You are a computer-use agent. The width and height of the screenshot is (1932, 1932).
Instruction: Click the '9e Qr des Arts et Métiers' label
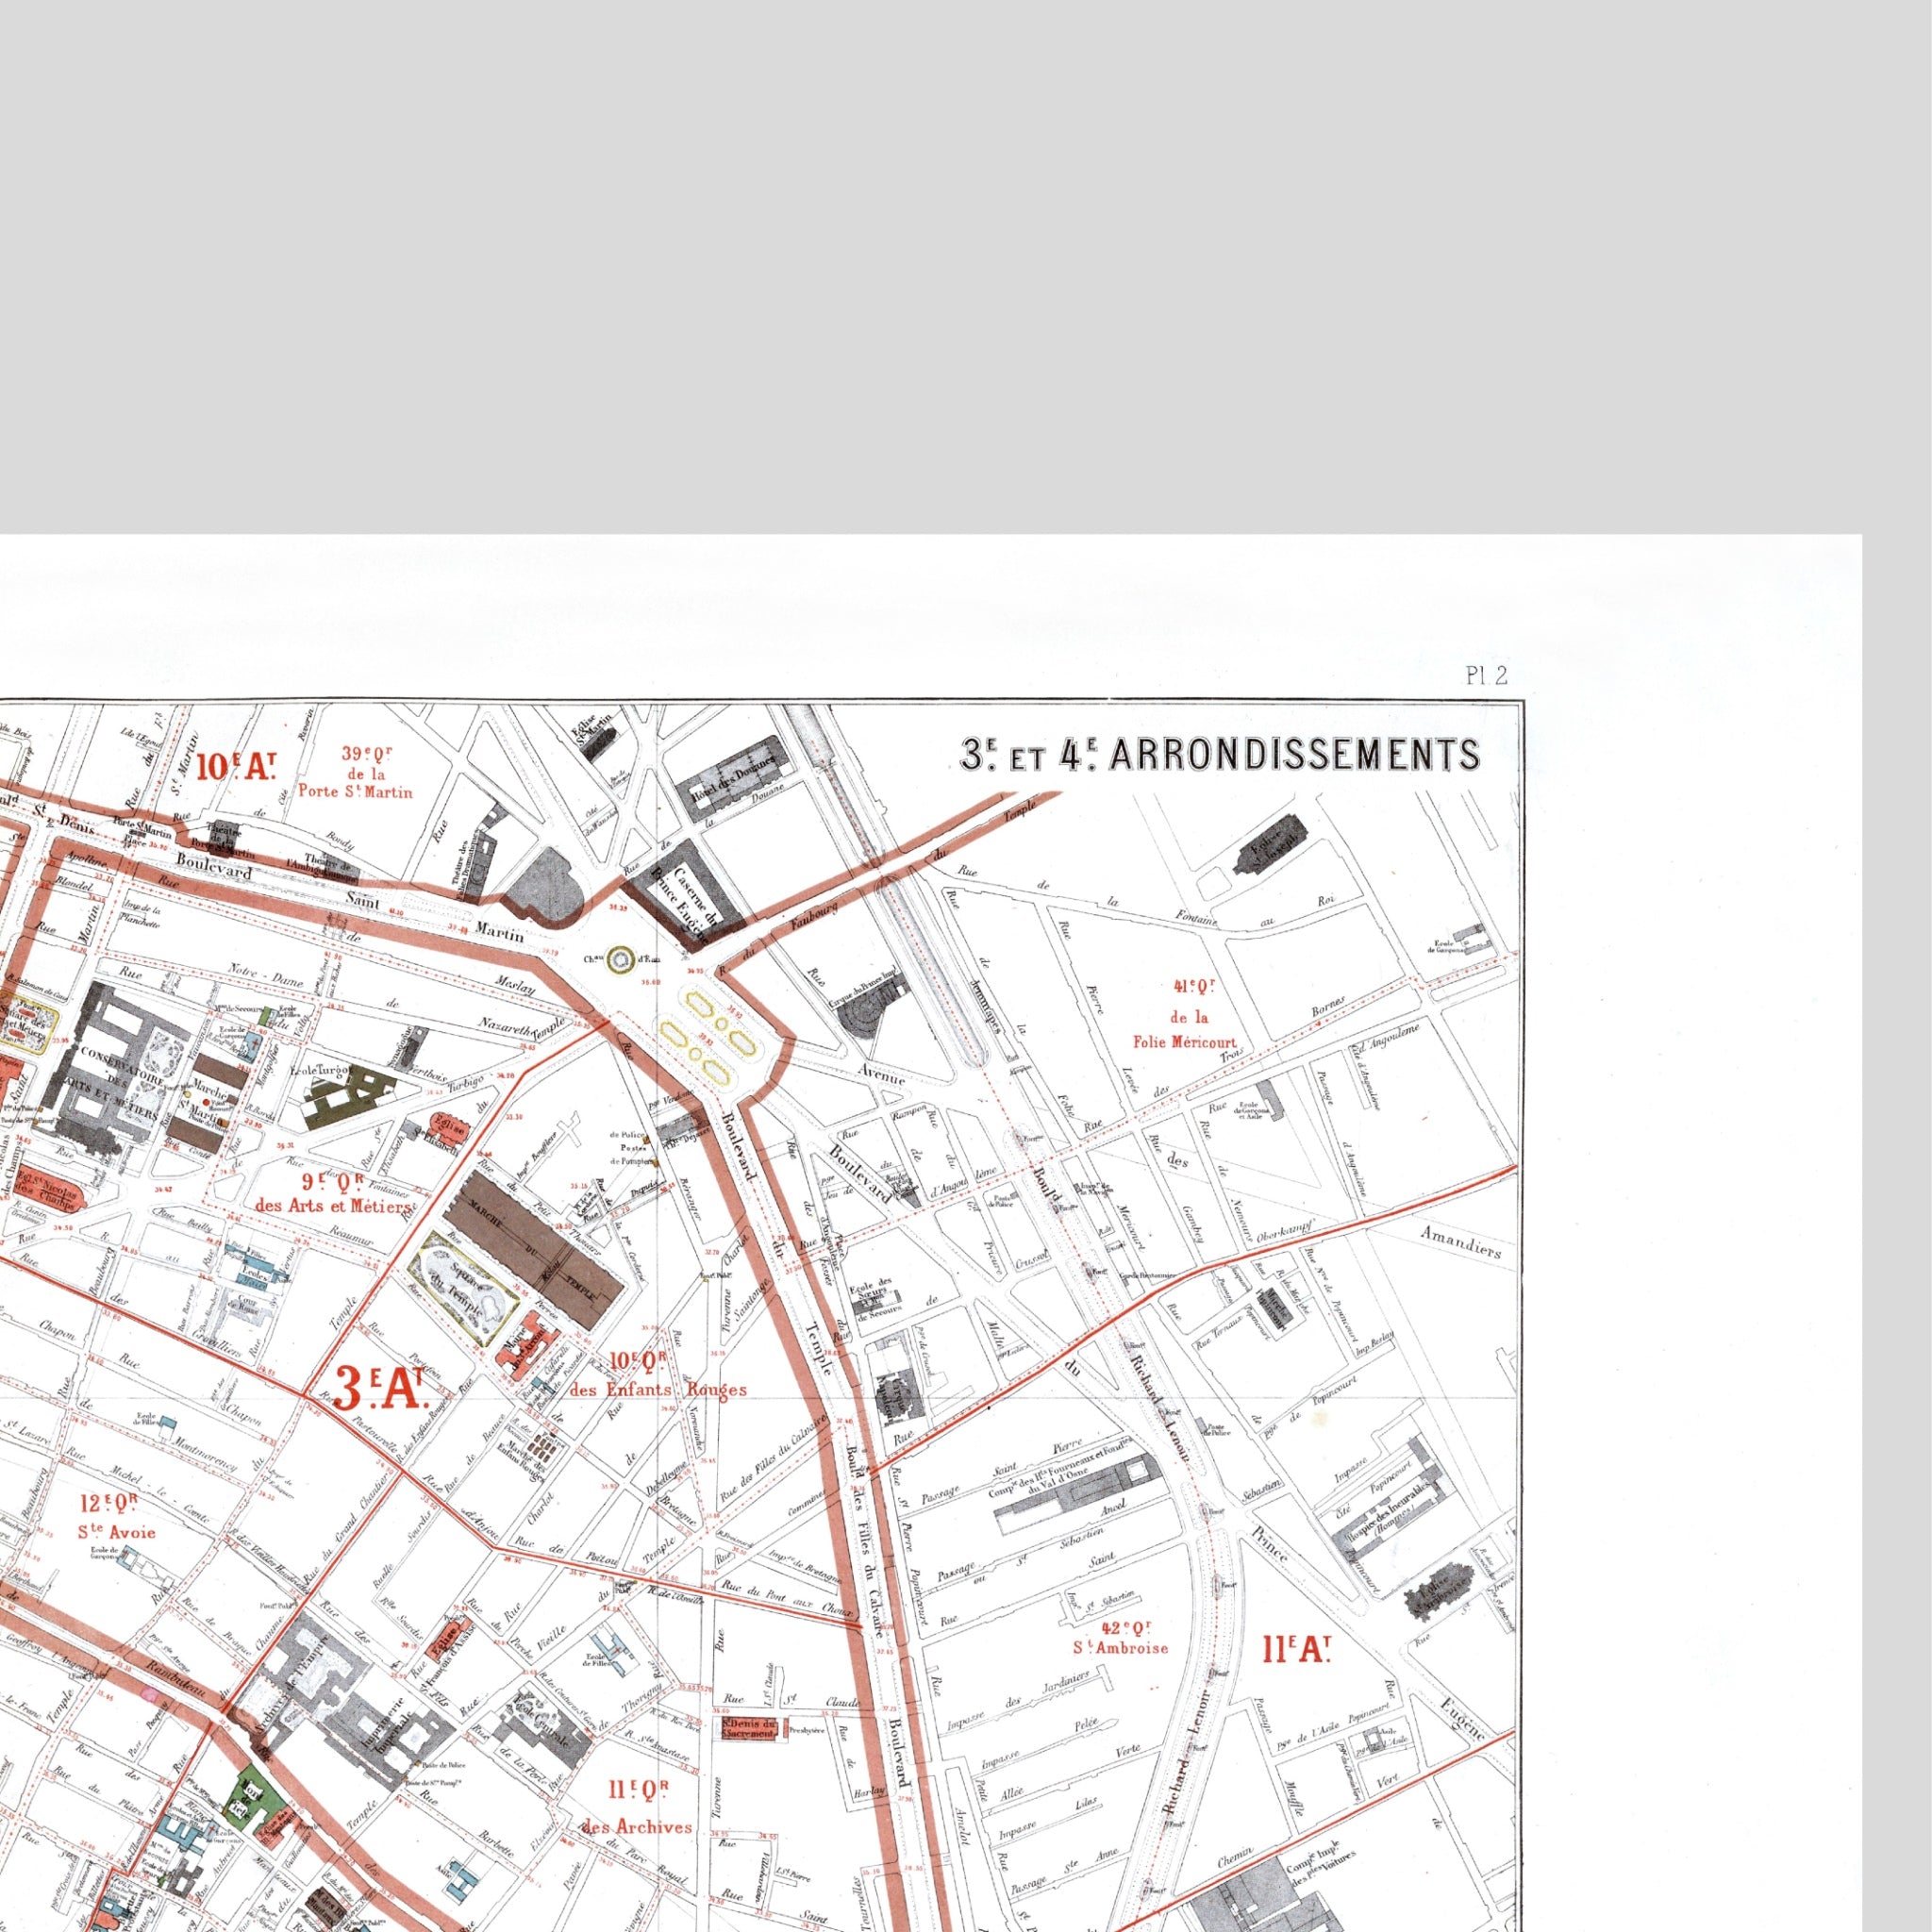[x=334, y=1195]
